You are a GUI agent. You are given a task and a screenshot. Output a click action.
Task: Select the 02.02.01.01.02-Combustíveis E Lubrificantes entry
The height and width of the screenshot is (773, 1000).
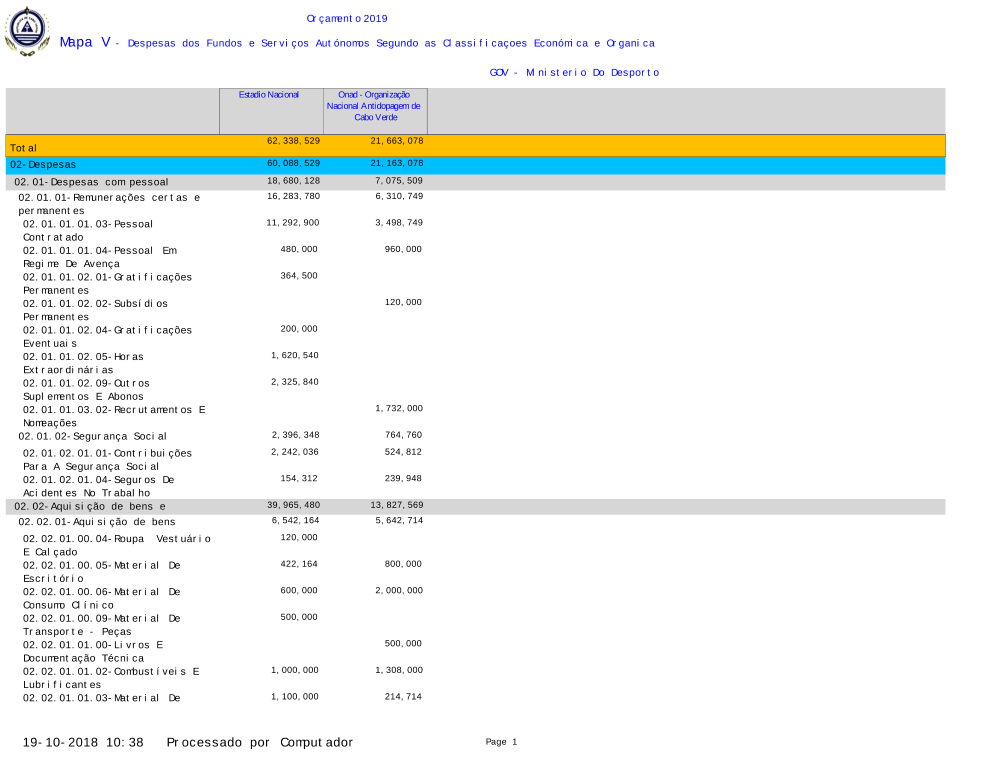(x=110, y=678)
